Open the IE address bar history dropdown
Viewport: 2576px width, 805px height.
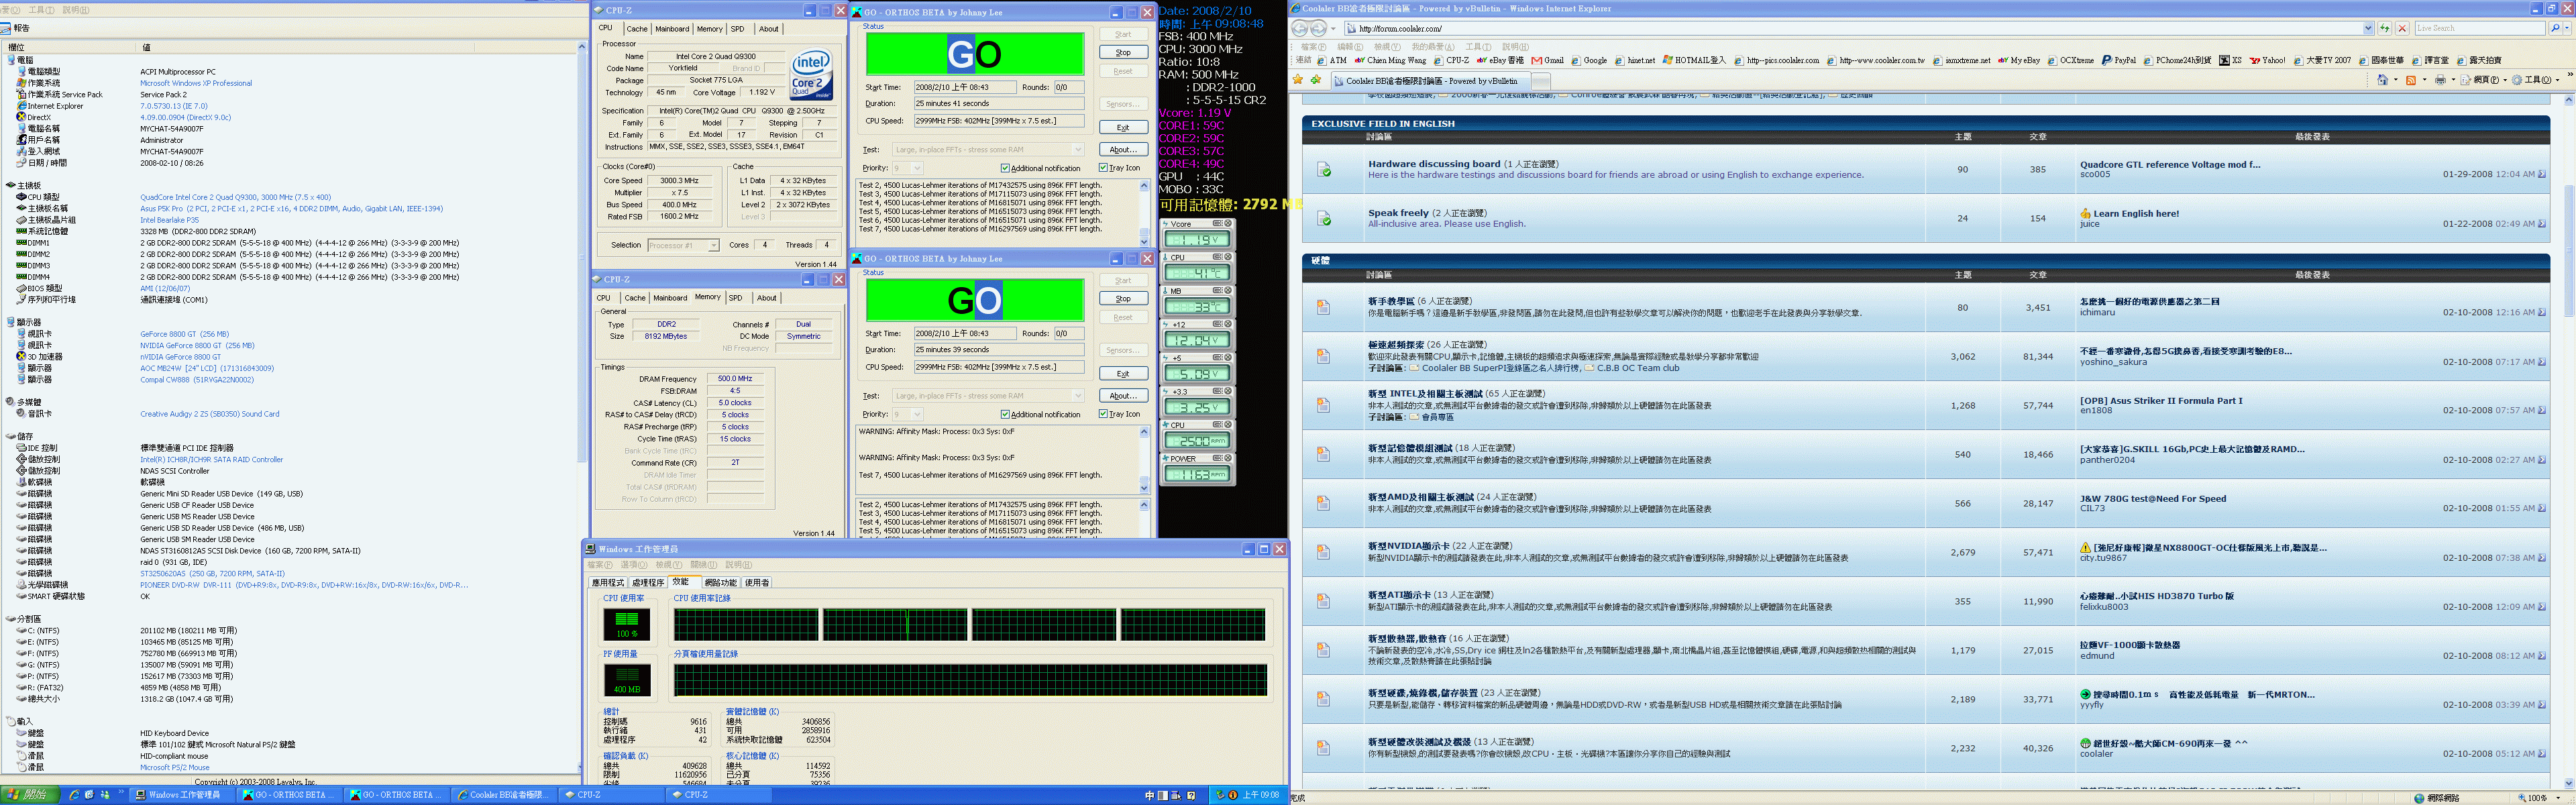[x=2367, y=28]
